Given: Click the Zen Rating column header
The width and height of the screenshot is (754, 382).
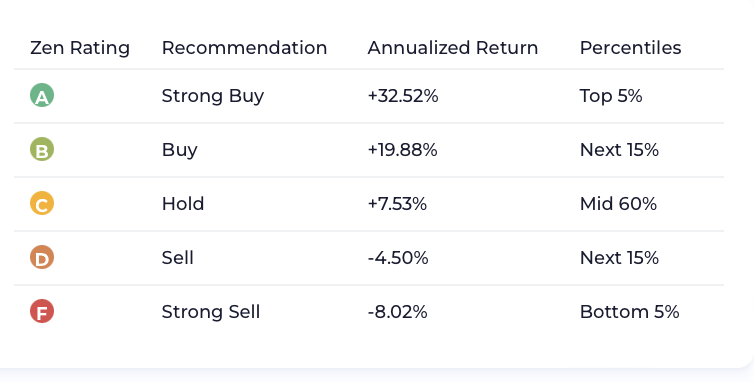Looking at the screenshot, I should click(80, 48).
